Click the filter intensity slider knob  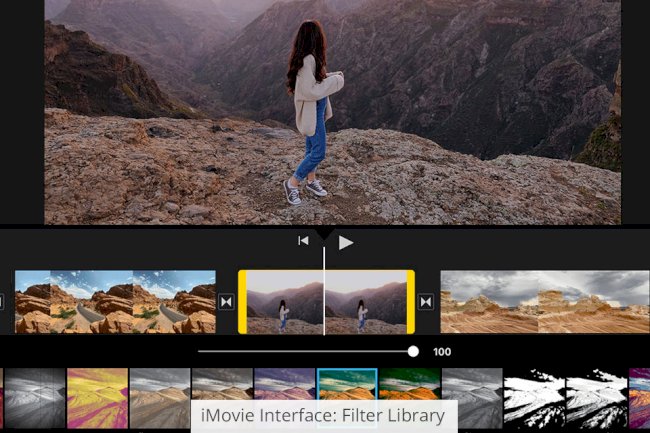413,351
